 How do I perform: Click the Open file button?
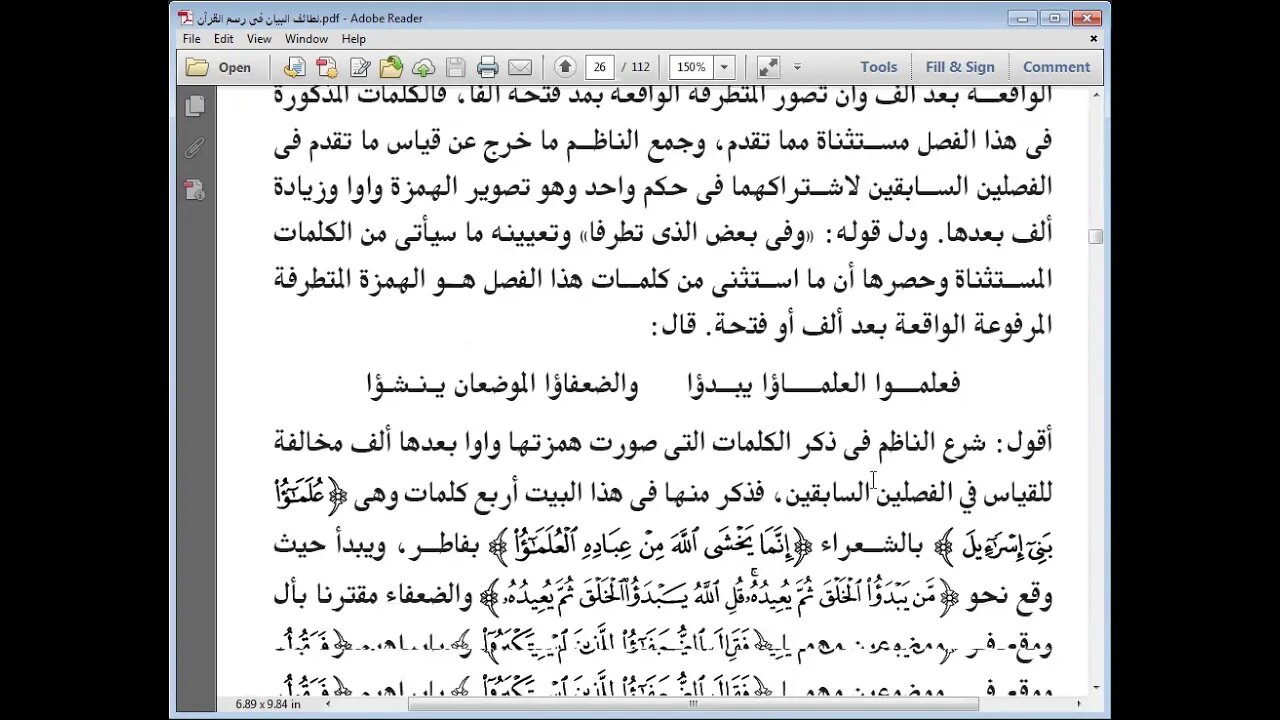(x=218, y=67)
